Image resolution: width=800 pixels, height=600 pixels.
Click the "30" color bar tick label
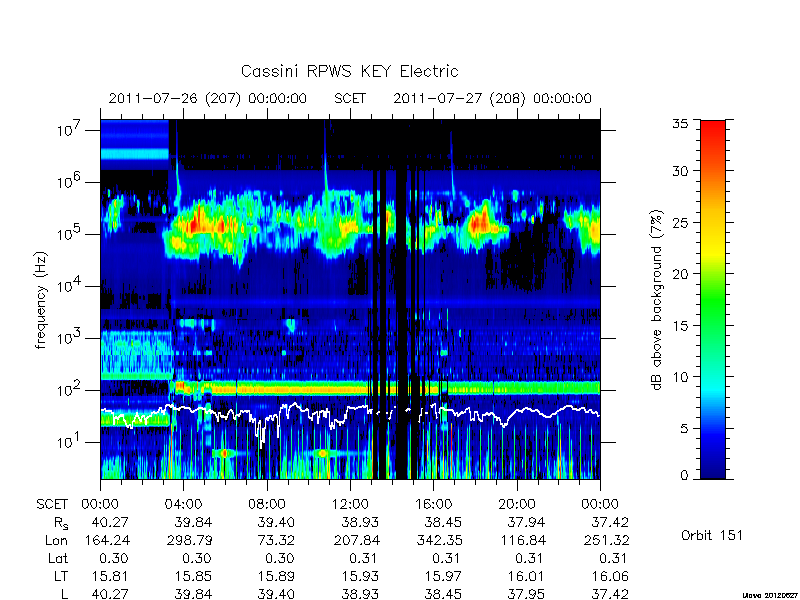pyautogui.click(x=680, y=170)
